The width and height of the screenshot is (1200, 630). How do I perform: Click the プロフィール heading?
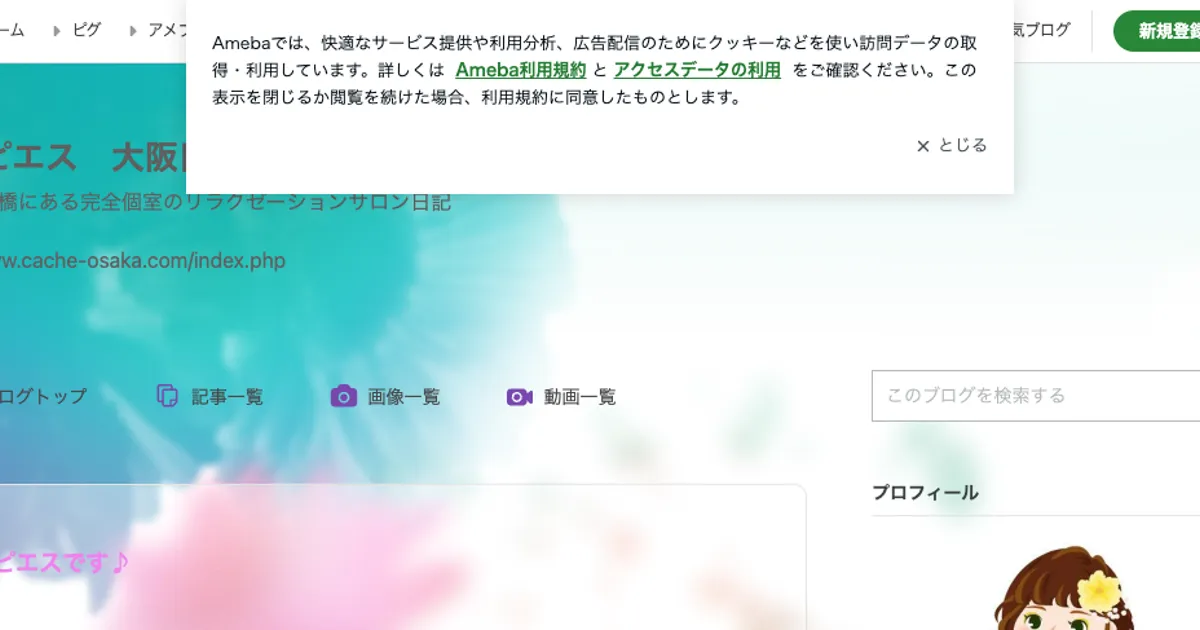coord(925,492)
